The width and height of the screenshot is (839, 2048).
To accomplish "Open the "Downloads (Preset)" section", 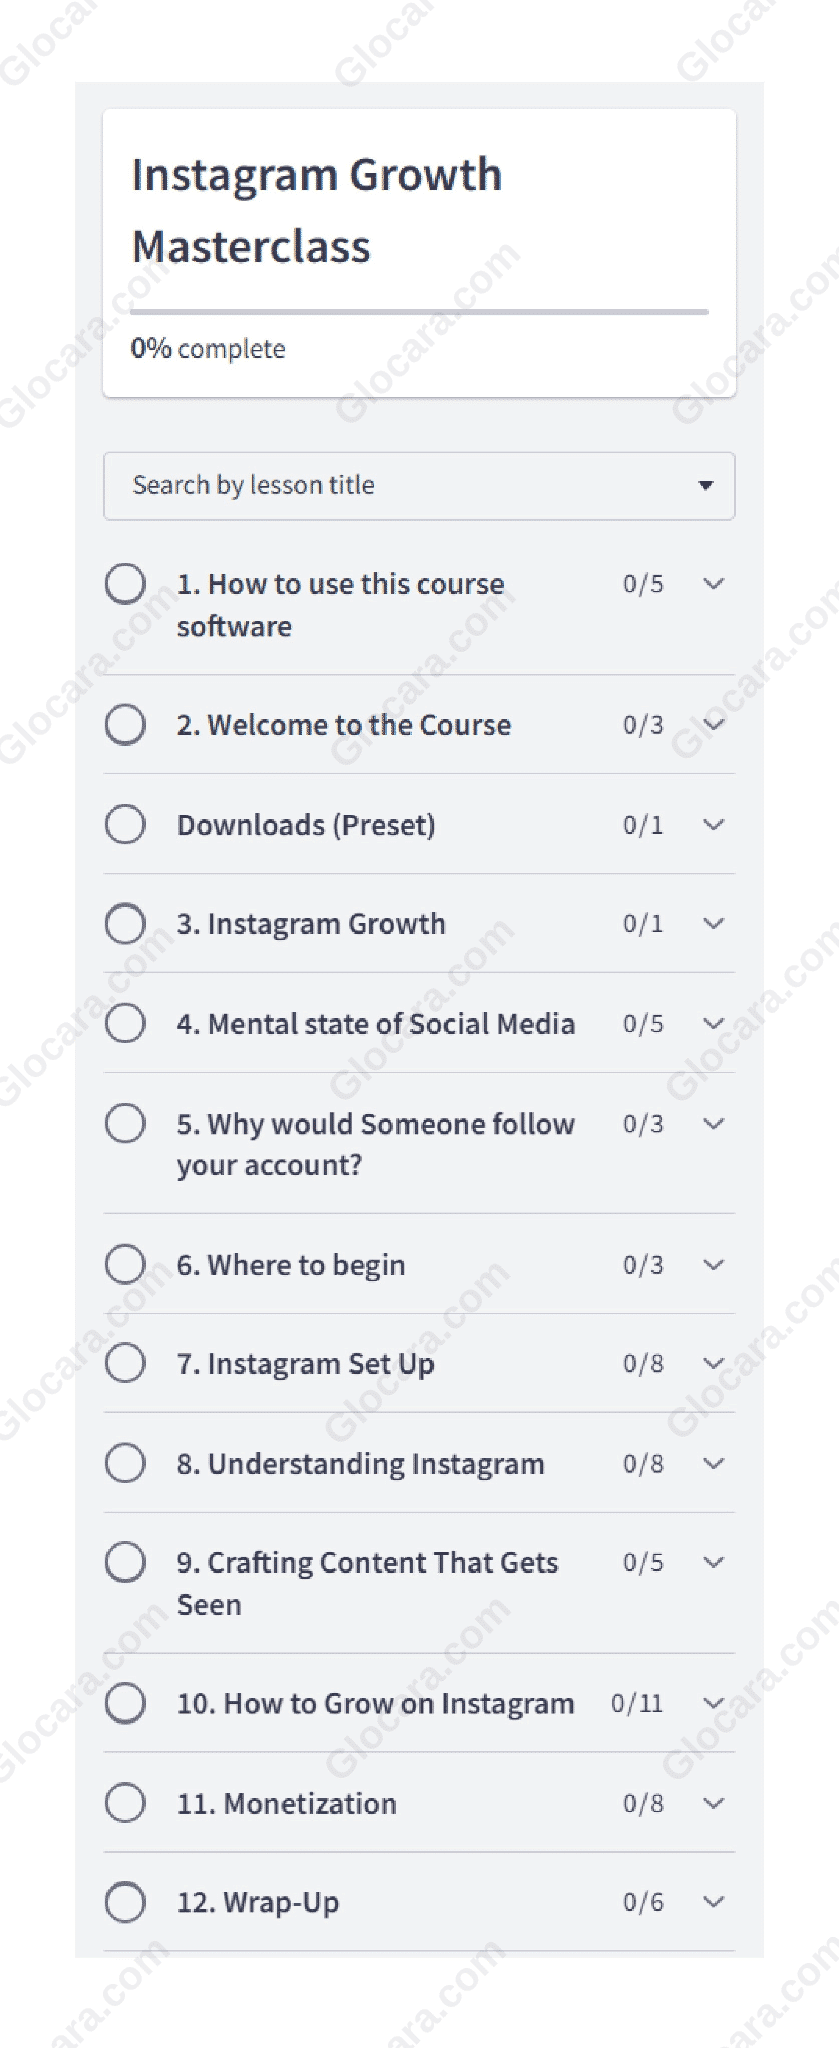I will (306, 823).
